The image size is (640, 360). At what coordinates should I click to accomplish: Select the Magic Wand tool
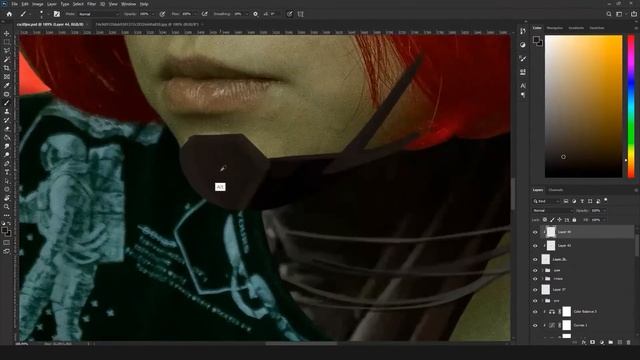tap(7, 59)
